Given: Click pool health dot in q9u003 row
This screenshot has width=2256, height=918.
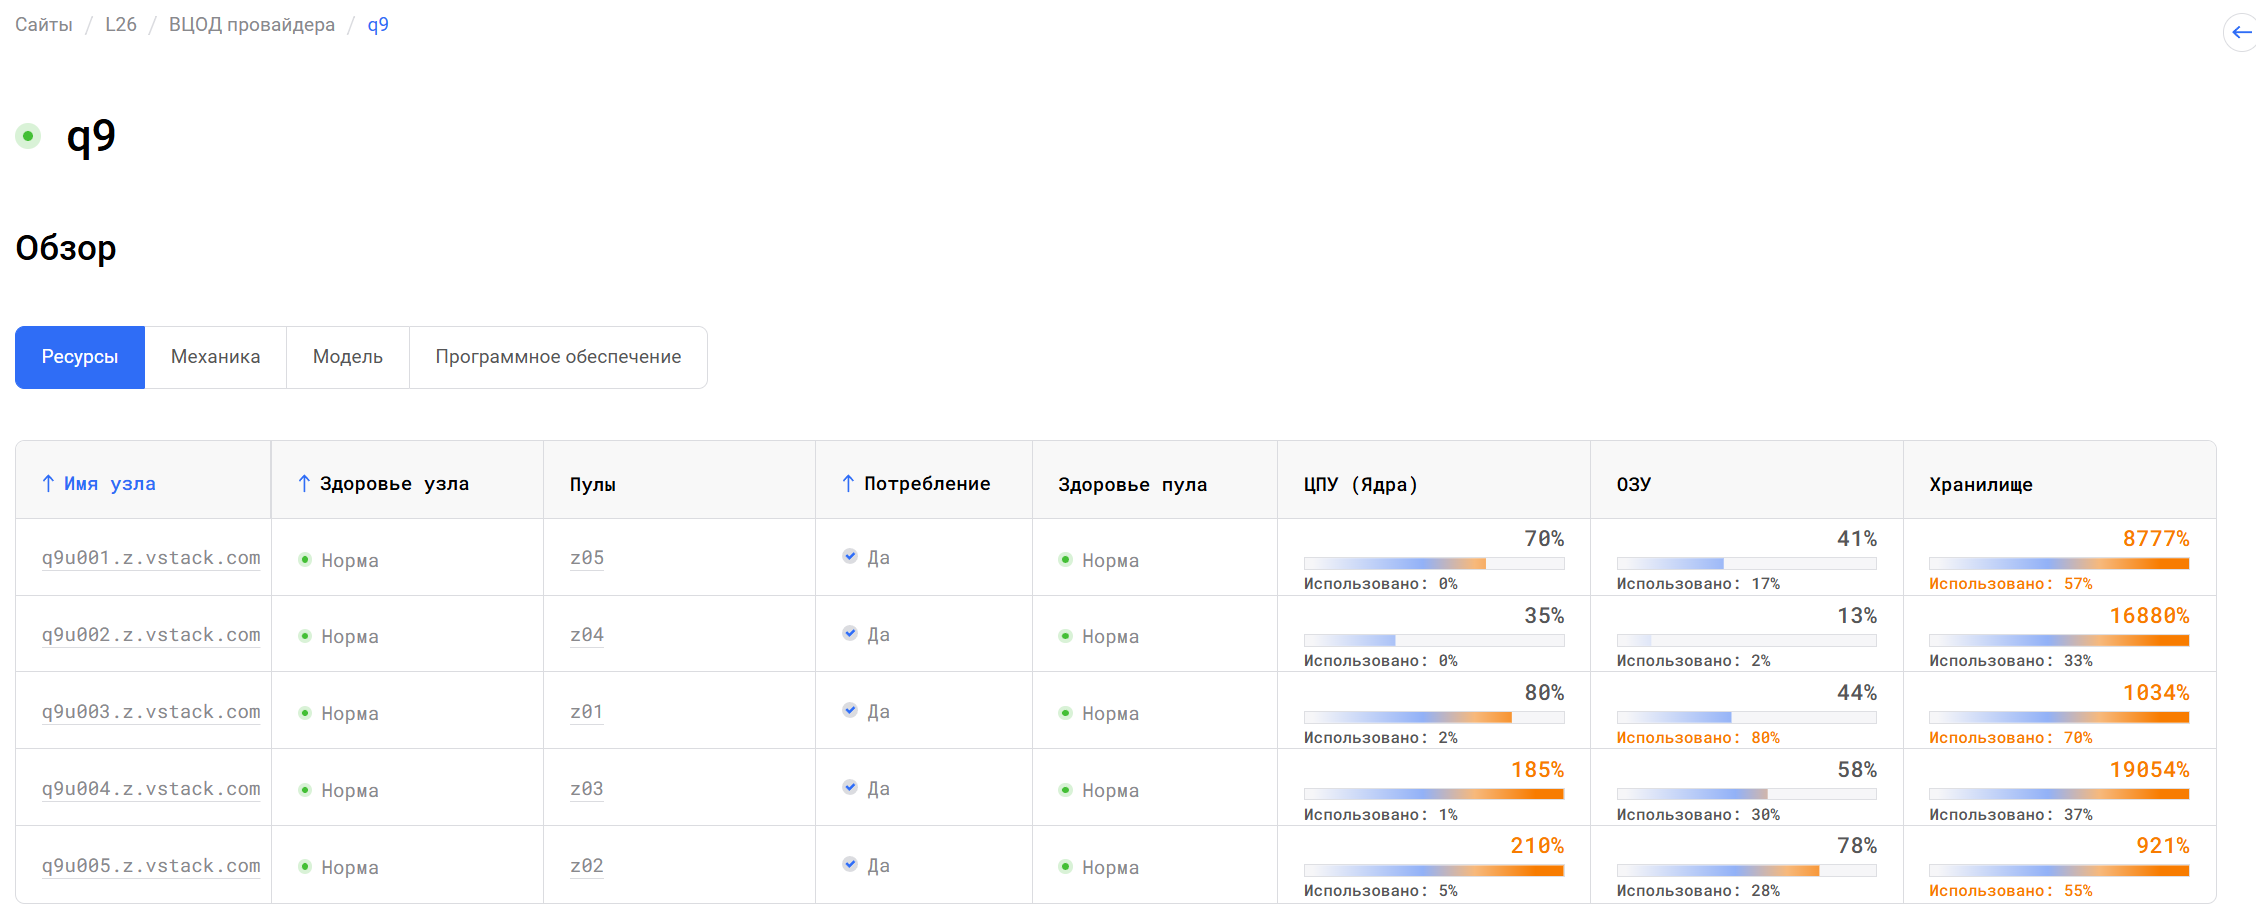Looking at the screenshot, I should coord(1066,713).
